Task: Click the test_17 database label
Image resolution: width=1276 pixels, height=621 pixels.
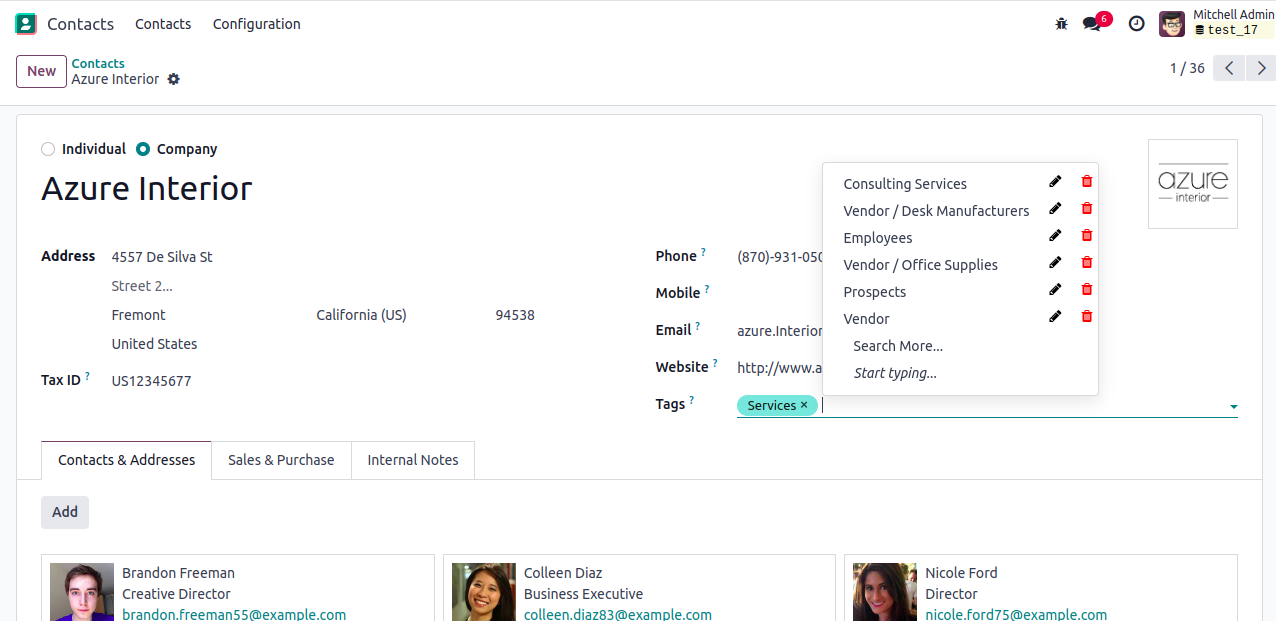Action: click(1233, 30)
